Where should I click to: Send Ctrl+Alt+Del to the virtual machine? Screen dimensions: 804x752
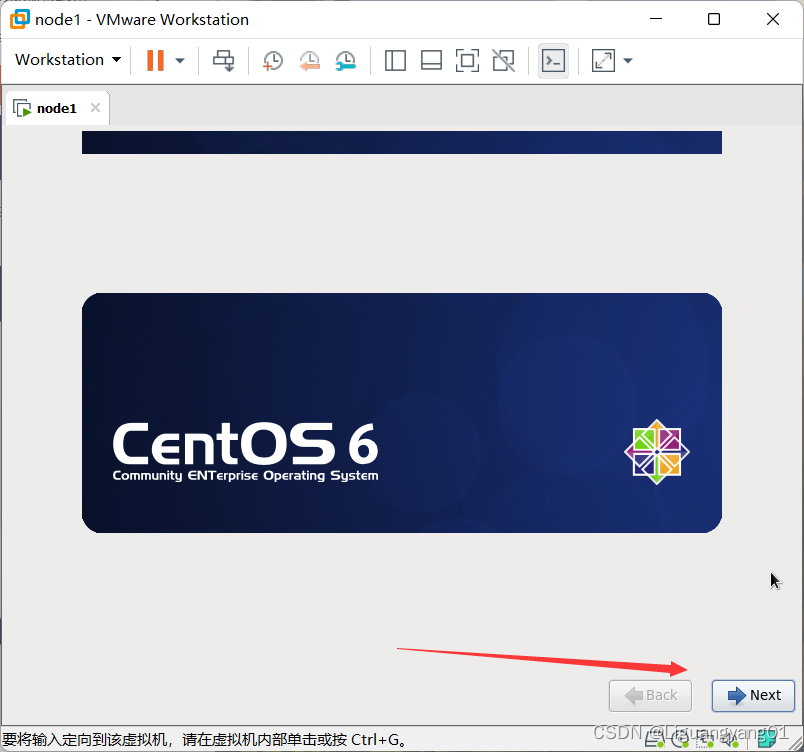pos(224,60)
